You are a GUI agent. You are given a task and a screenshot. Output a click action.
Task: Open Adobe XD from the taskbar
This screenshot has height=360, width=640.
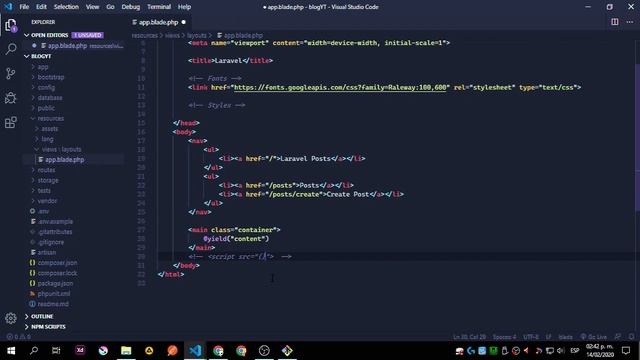click(80, 351)
